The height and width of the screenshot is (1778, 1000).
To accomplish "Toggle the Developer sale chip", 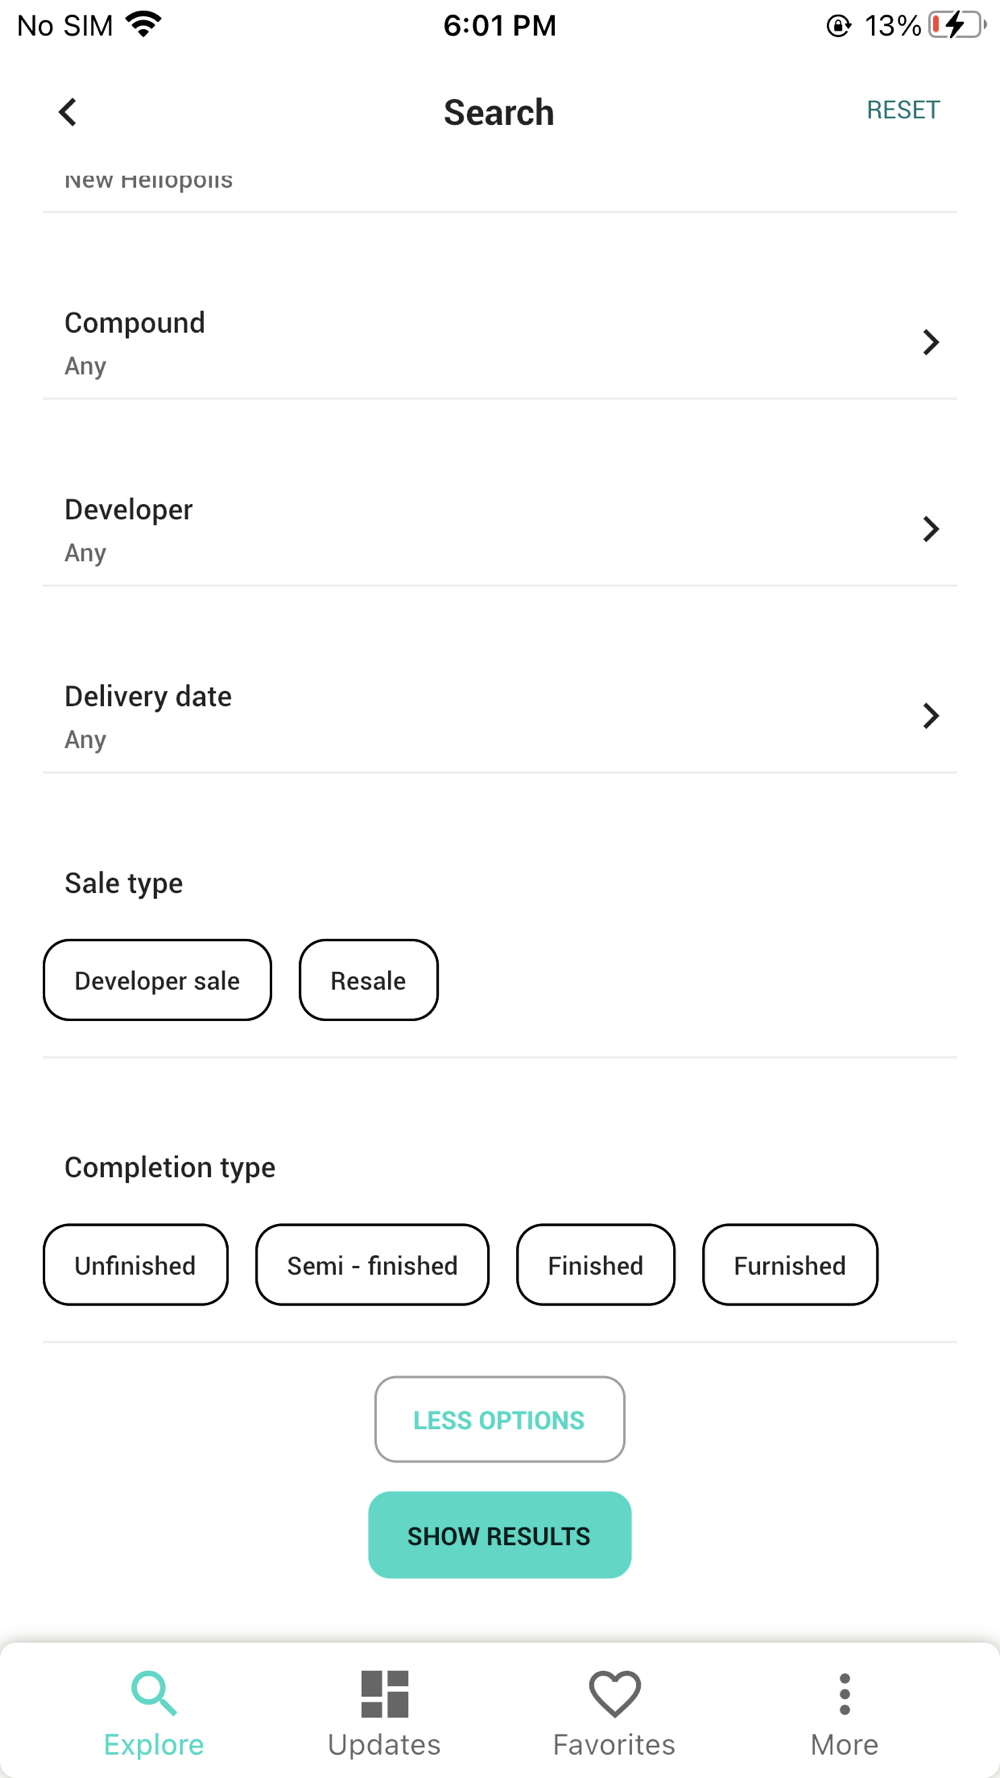I will [x=157, y=980].
